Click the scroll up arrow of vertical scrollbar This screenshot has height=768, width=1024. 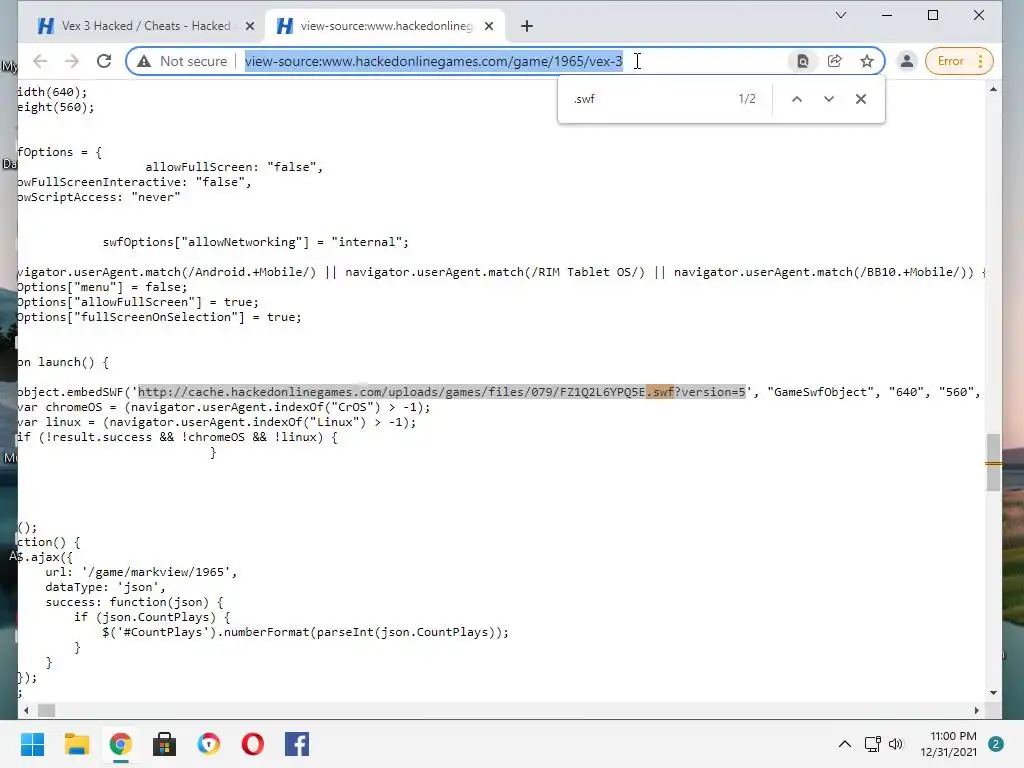click(993, 89)
